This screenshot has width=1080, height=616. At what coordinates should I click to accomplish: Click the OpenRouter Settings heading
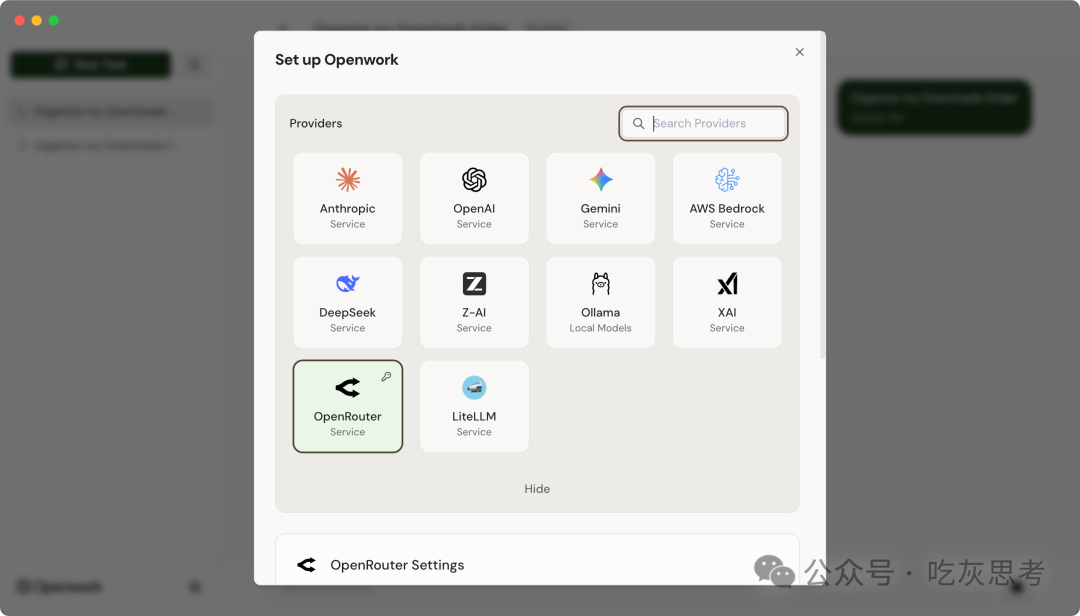tap(397, 565)
